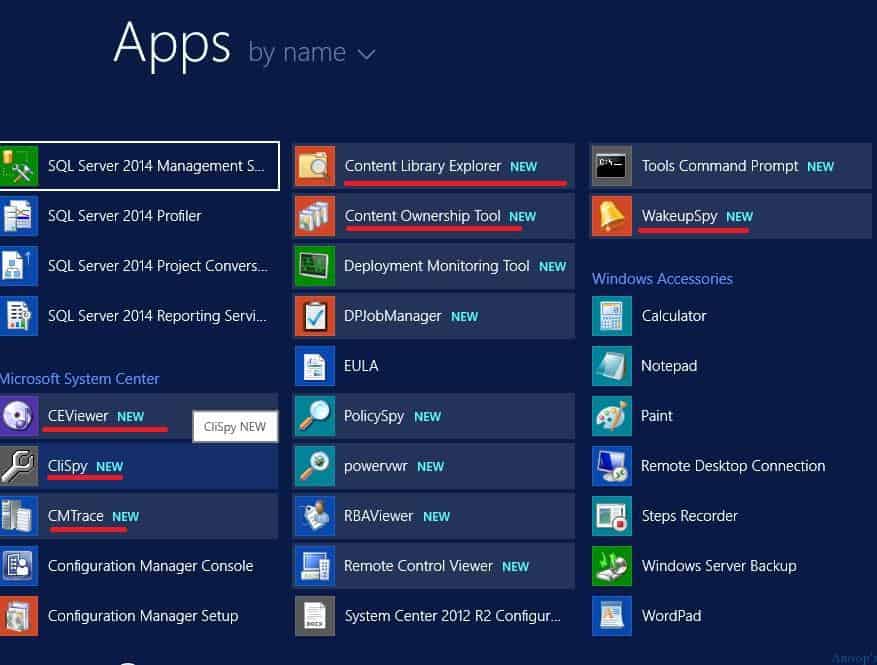
Task: Click 'Tools Command Prompt' text
Action: click(x=720, y=166)
